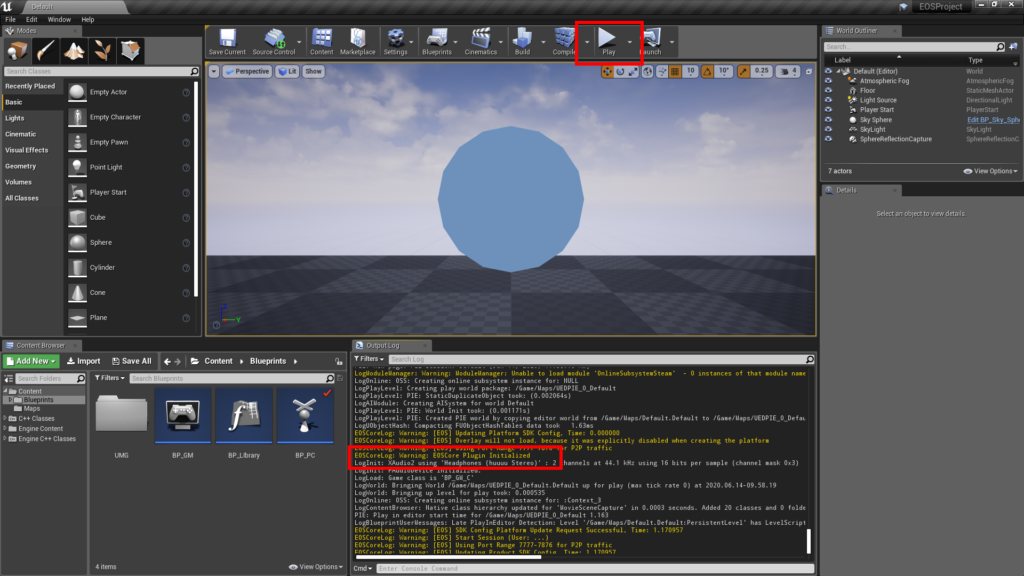This screenshot has height=576, width=1024.
Task: Click the Search Classes input field
Action: point(101,71)
